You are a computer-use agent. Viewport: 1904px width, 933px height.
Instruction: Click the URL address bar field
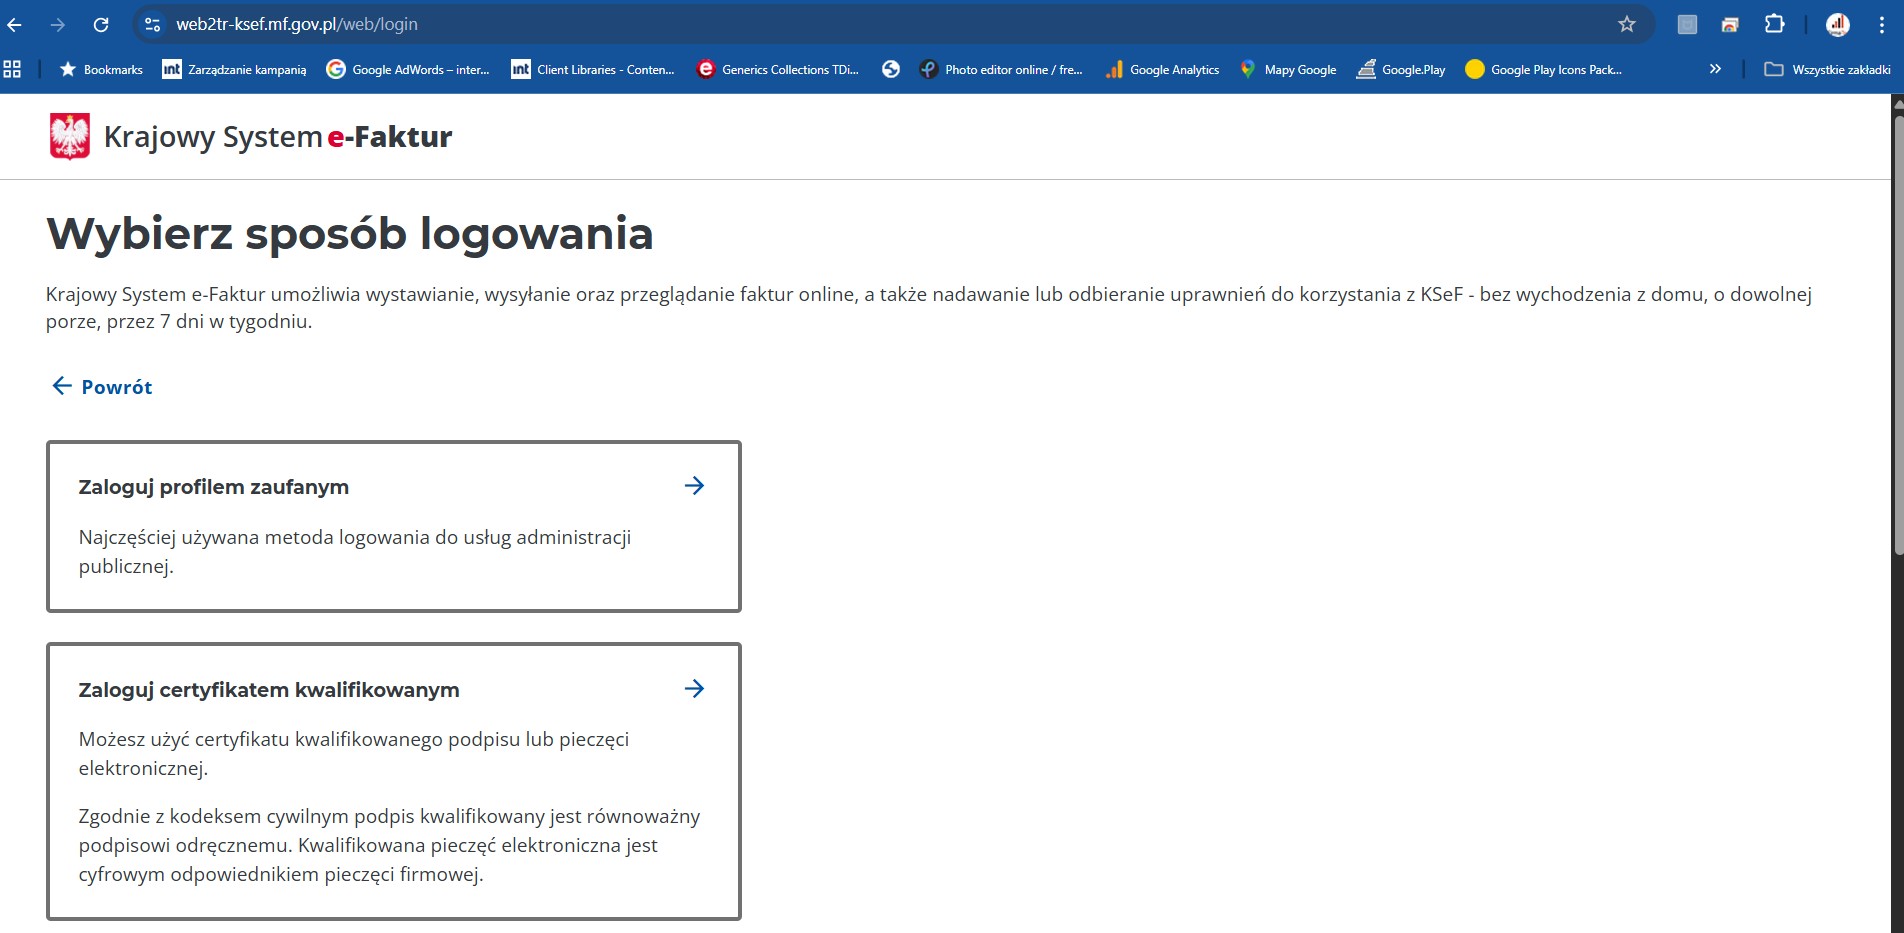point(880,24)
